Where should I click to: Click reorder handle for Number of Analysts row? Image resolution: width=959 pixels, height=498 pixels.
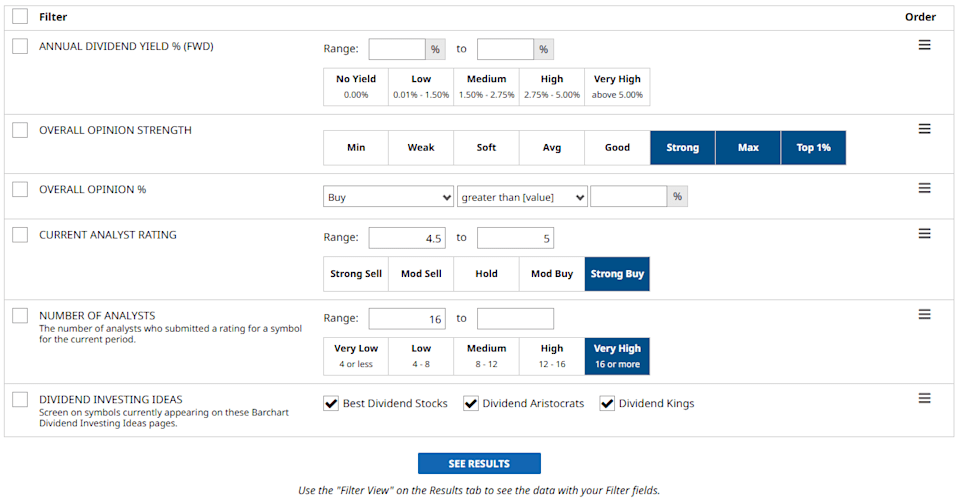pyautogui.click(x=924, y=314)
